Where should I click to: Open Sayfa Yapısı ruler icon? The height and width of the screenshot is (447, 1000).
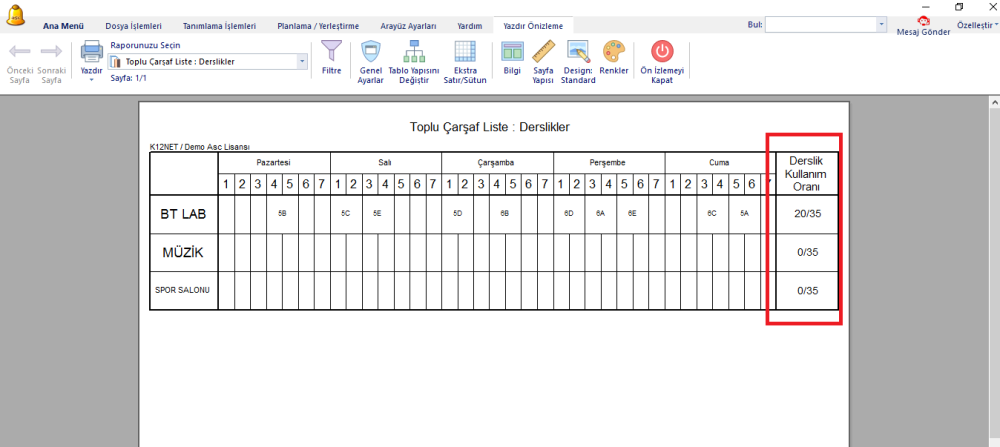coord(544,50)
